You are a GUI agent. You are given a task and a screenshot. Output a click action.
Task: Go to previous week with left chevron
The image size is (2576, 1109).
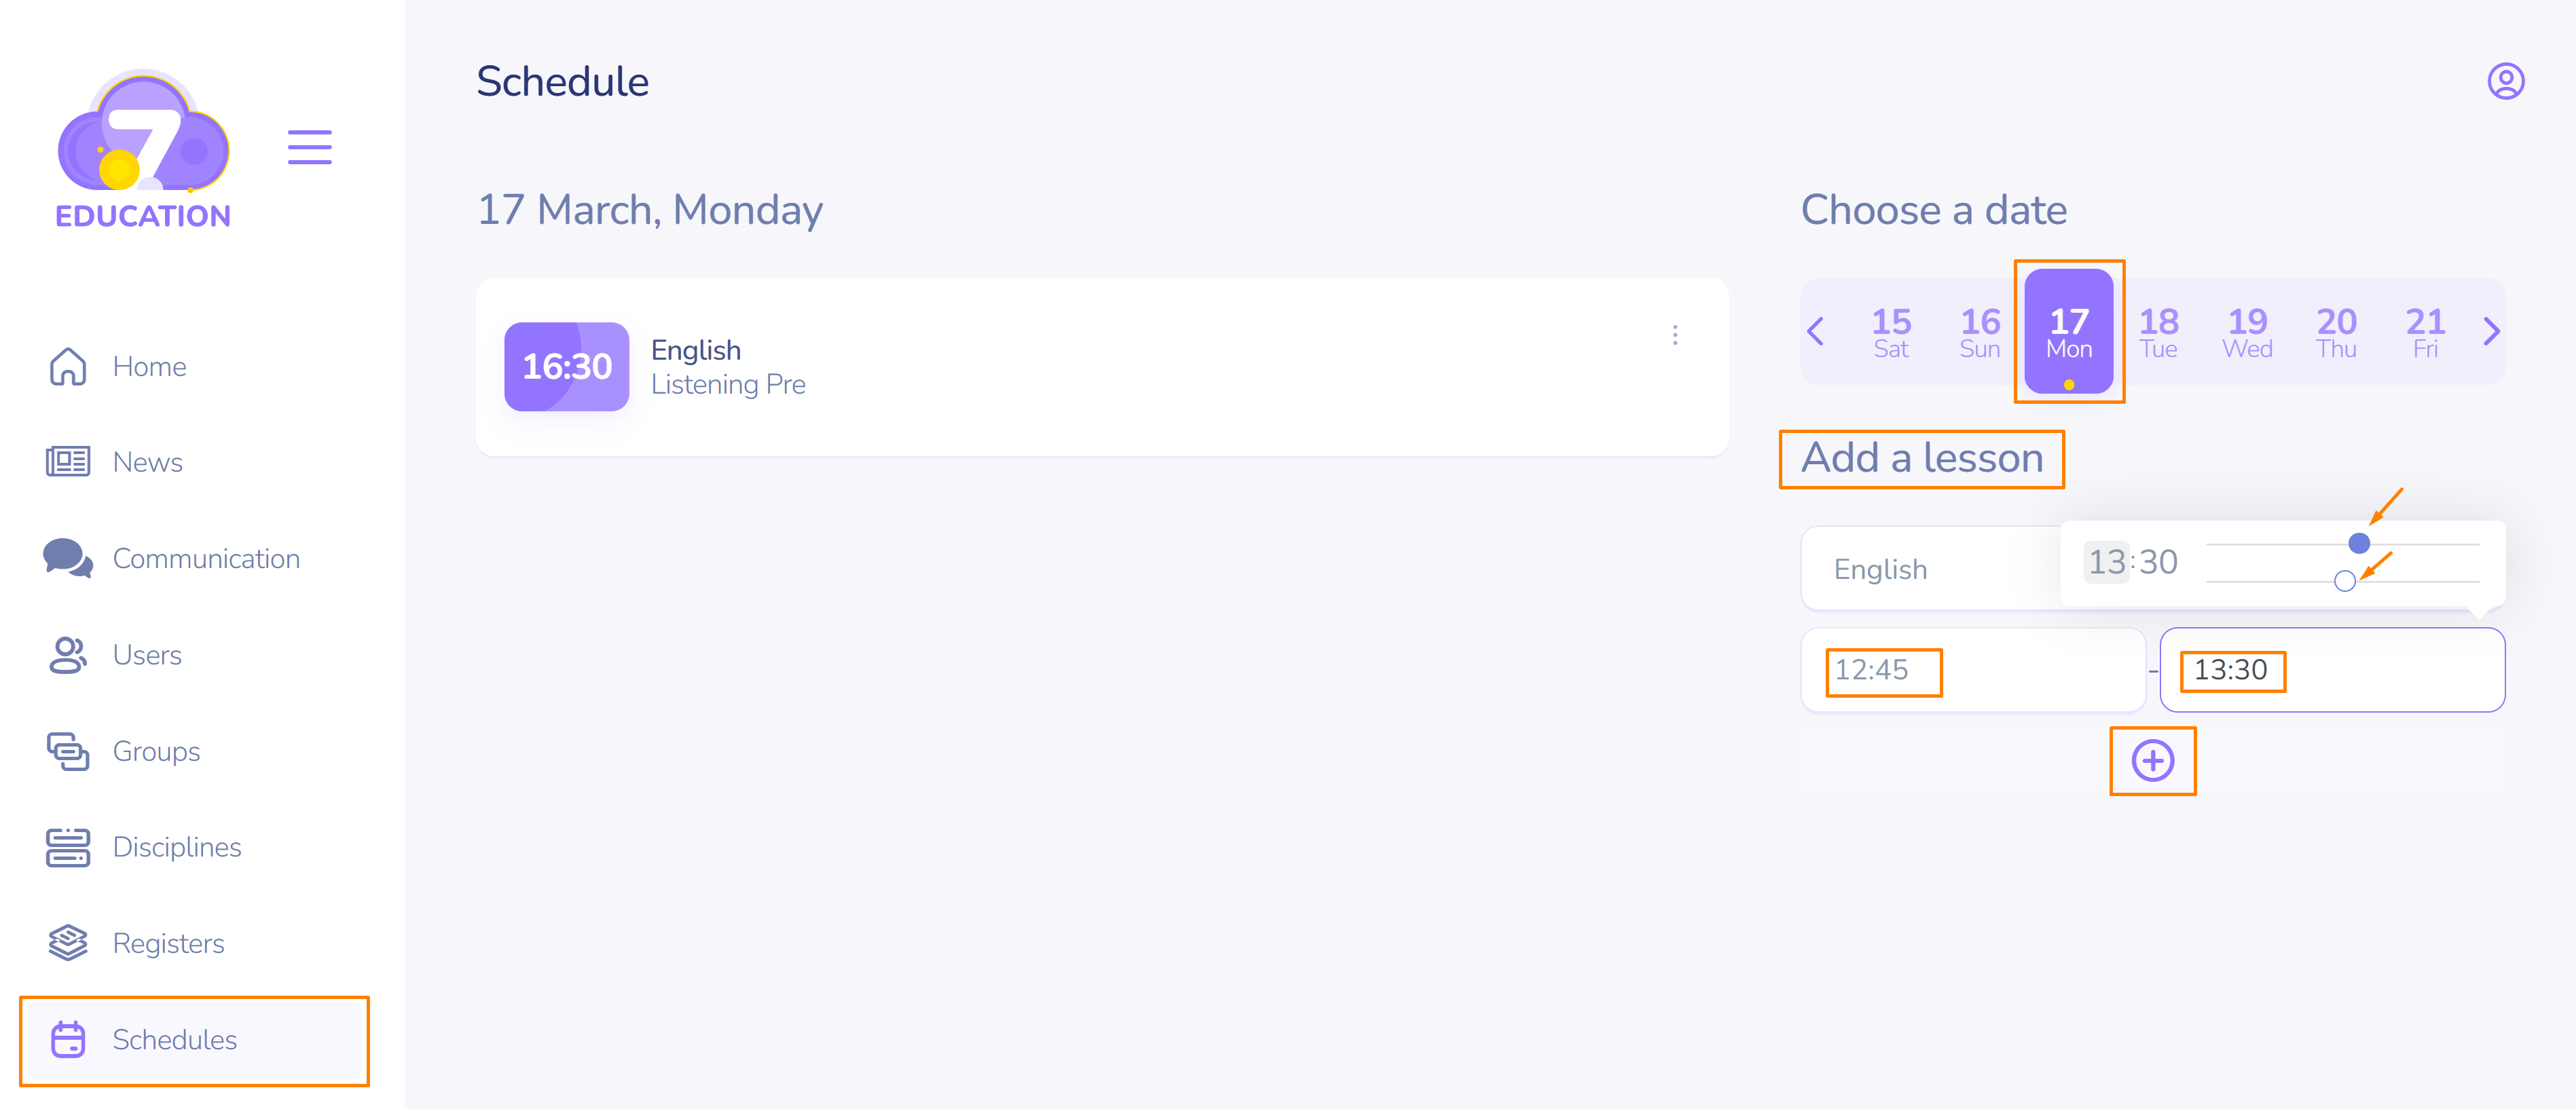[1816, 331]
